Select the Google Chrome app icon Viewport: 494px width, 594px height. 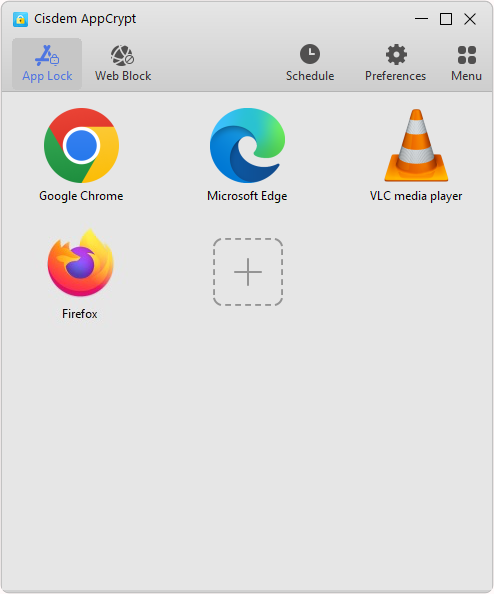tap(81, 145)
